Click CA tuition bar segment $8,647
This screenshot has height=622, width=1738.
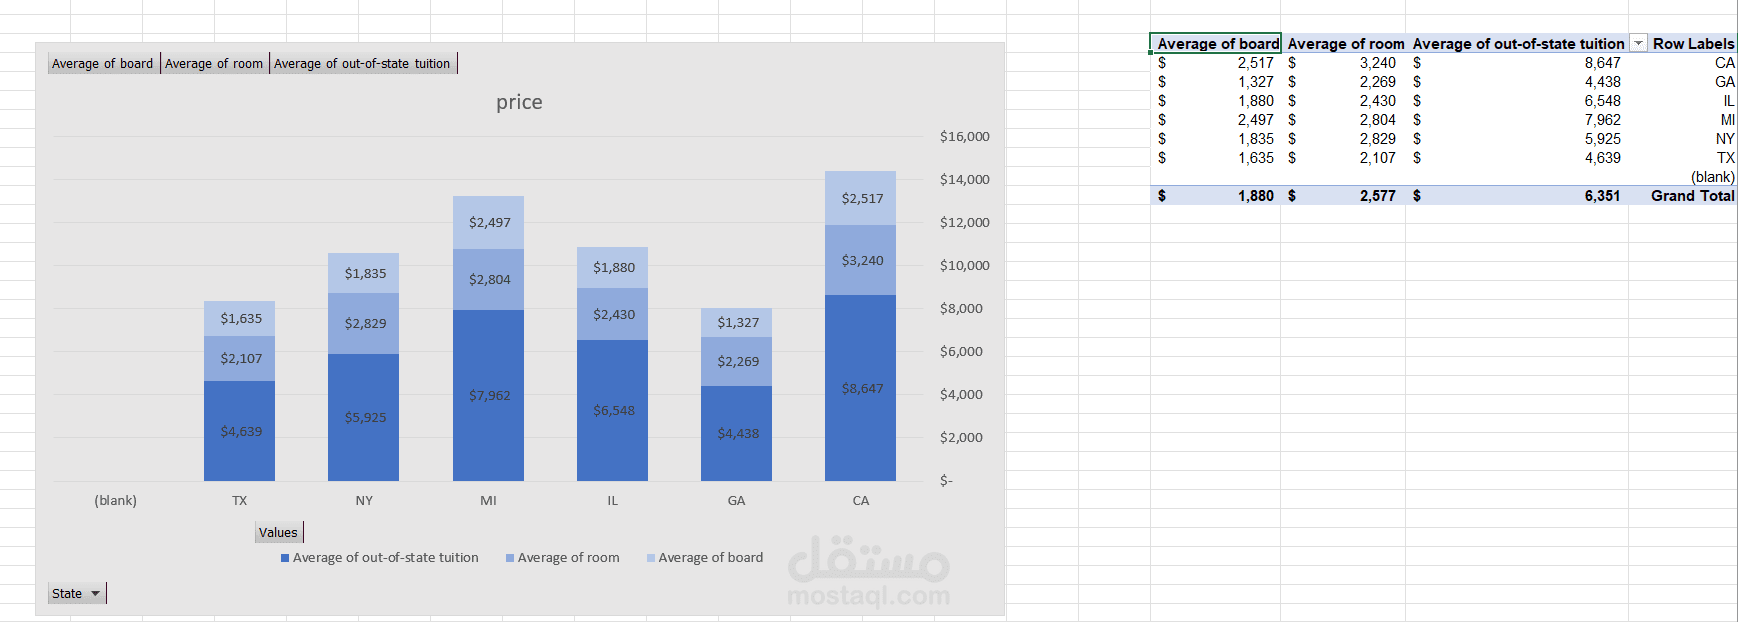click(x=861, y=388)
